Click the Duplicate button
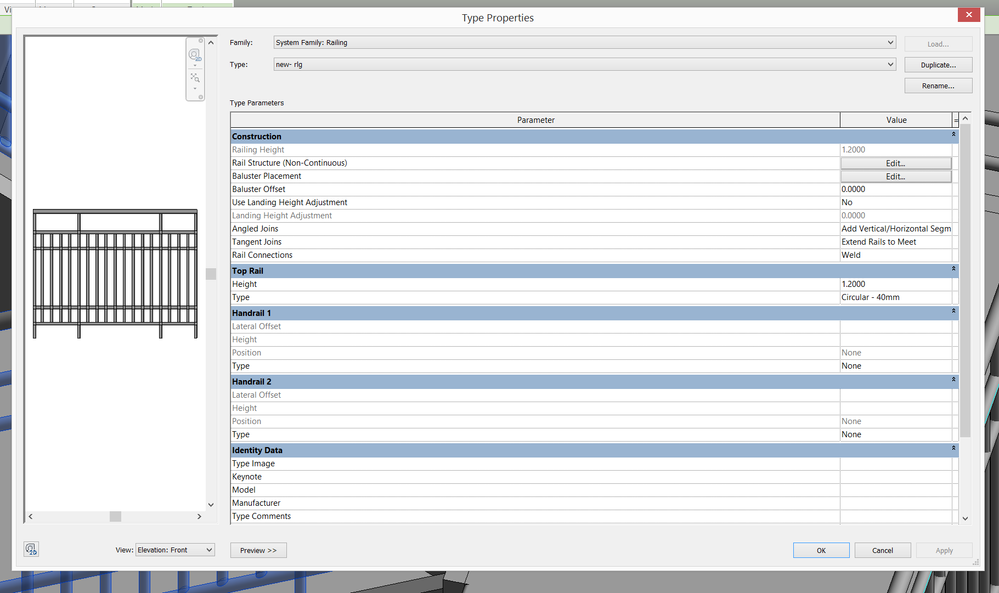Screen dimensions: 999x593 [938, 65]
